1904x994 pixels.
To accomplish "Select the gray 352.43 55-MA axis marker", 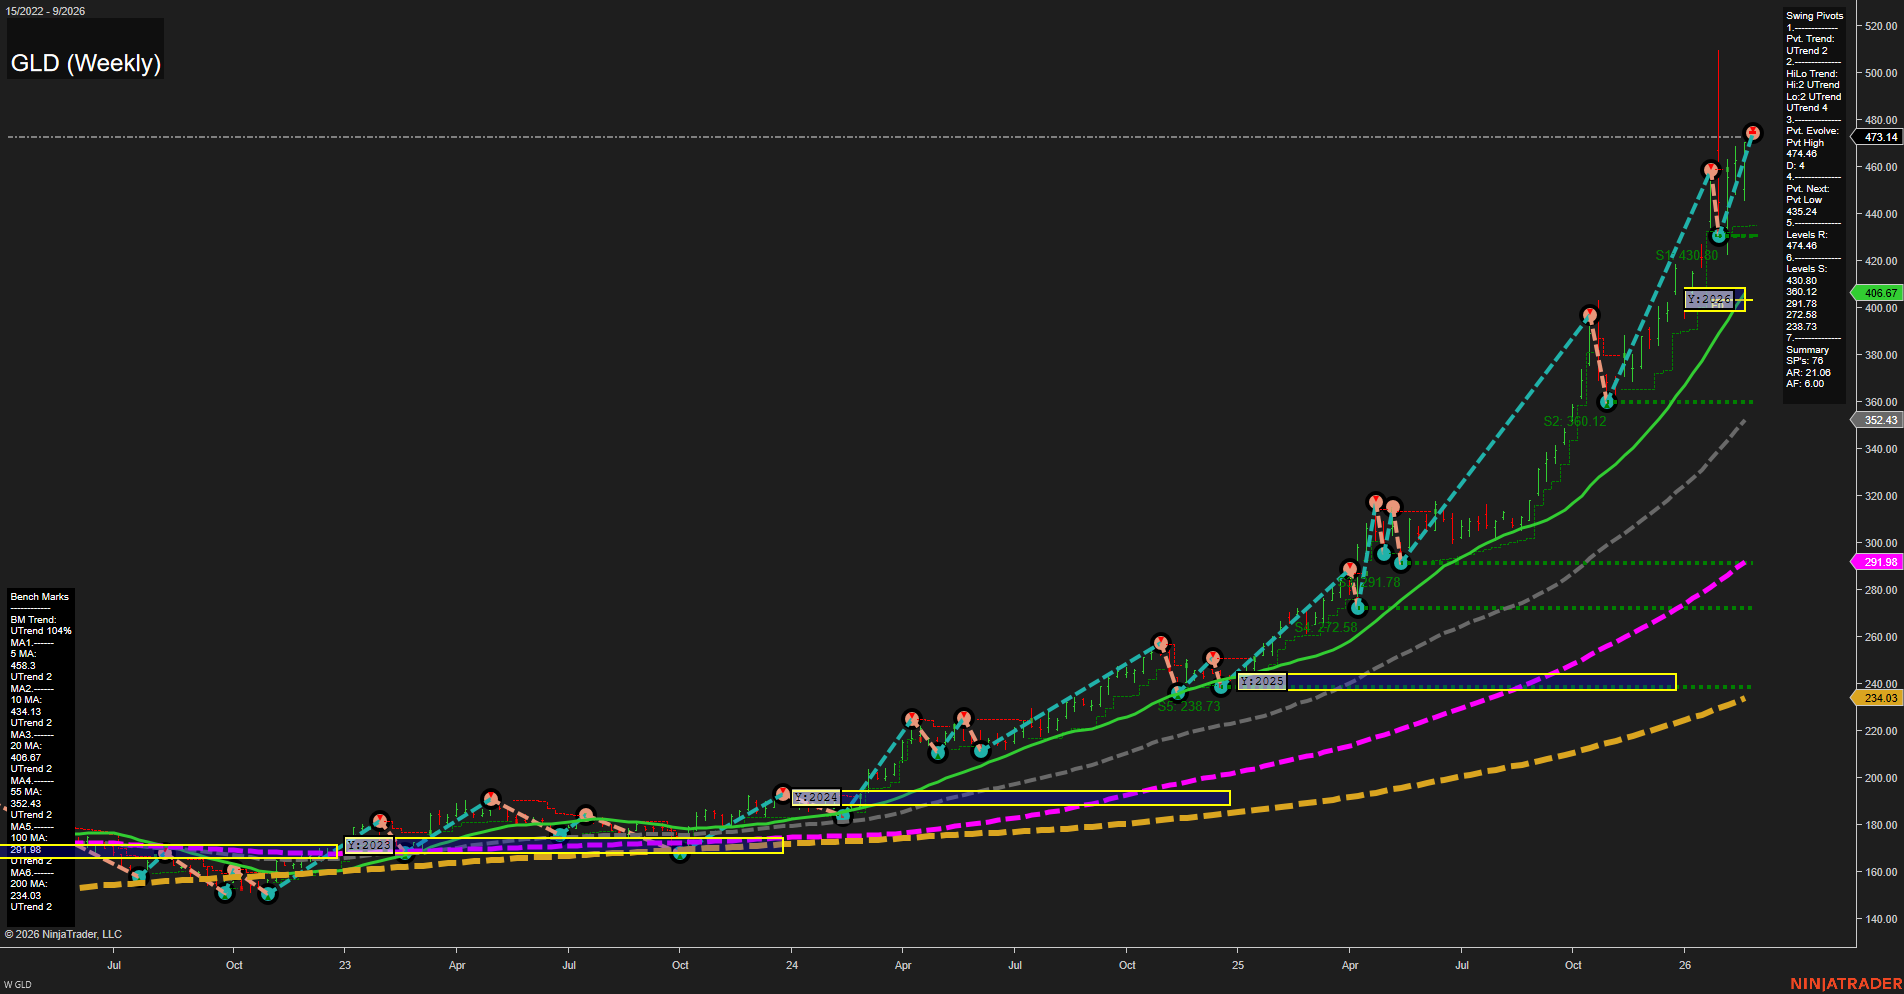I will (x=1879, y=420).
